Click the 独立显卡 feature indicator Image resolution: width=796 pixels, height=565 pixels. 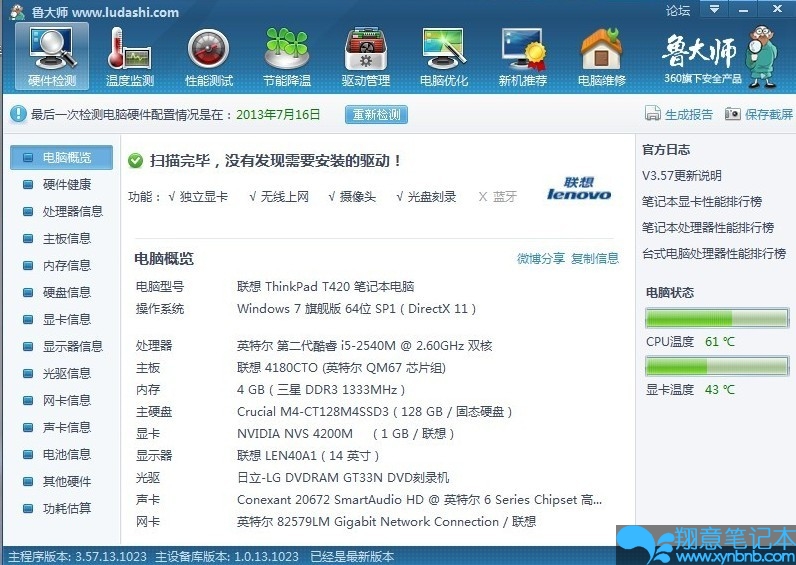point(198,196)
